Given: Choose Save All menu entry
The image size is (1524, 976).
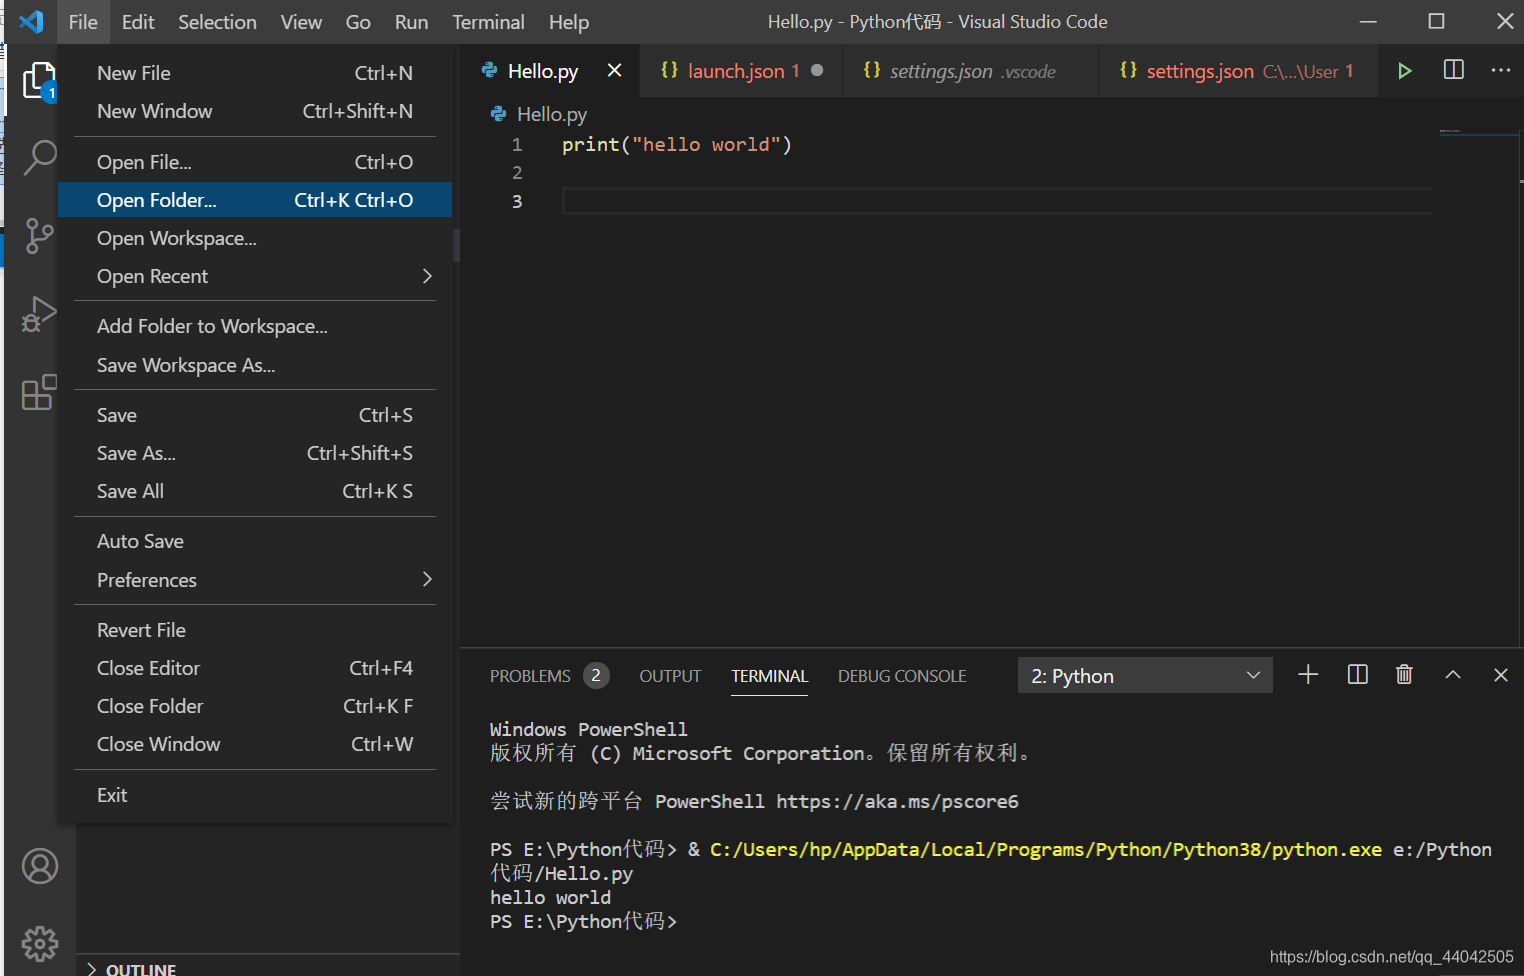Looking at the screenshot, I should 255,491.
